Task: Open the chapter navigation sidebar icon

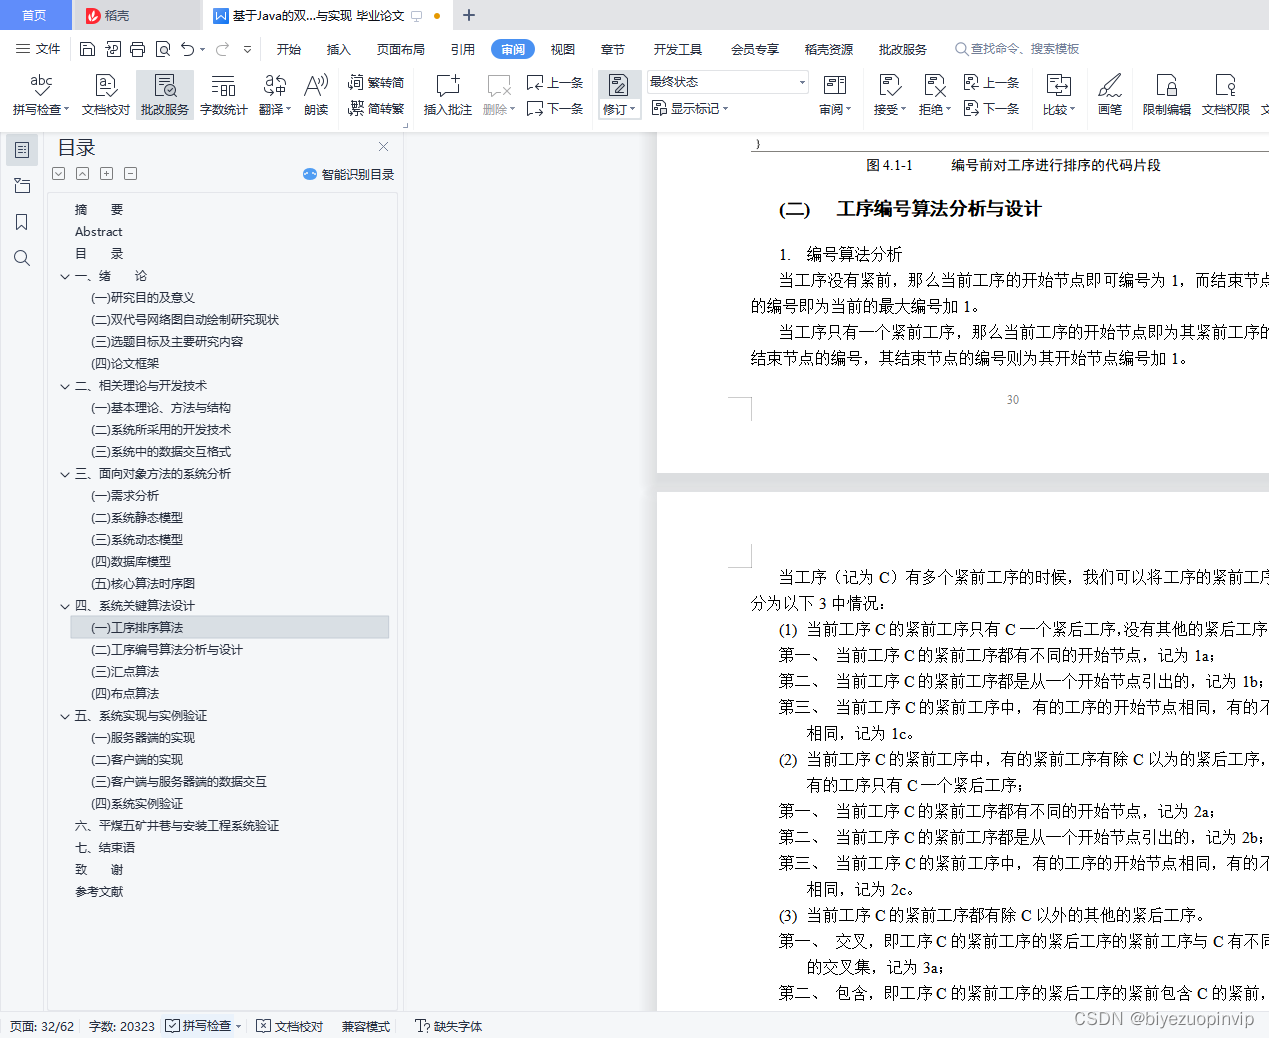Action: [x=21, y=186]
